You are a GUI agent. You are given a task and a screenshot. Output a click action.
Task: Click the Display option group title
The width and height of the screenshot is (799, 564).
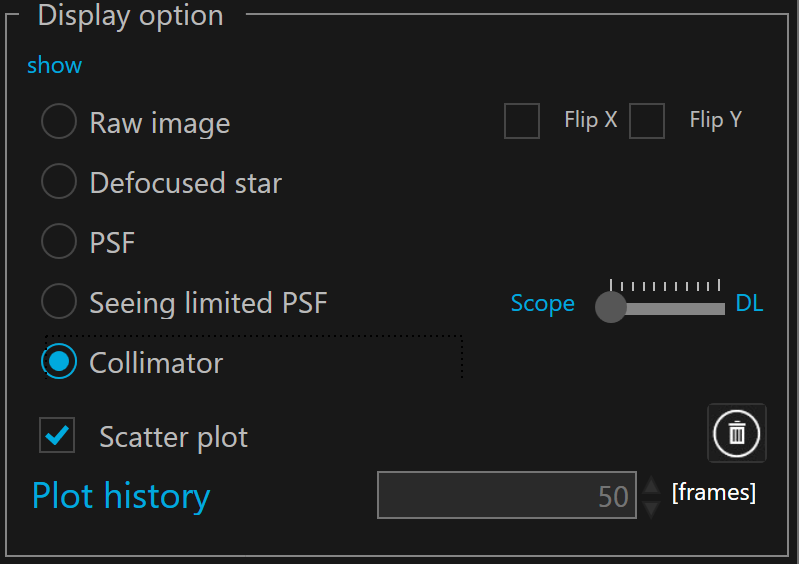(x=130, y=16)
